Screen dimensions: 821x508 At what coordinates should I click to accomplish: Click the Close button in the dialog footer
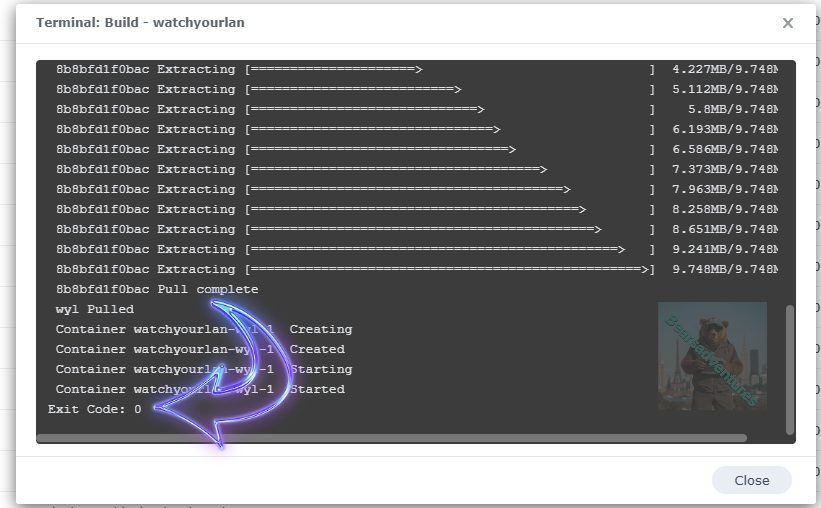tap(751, 480)
